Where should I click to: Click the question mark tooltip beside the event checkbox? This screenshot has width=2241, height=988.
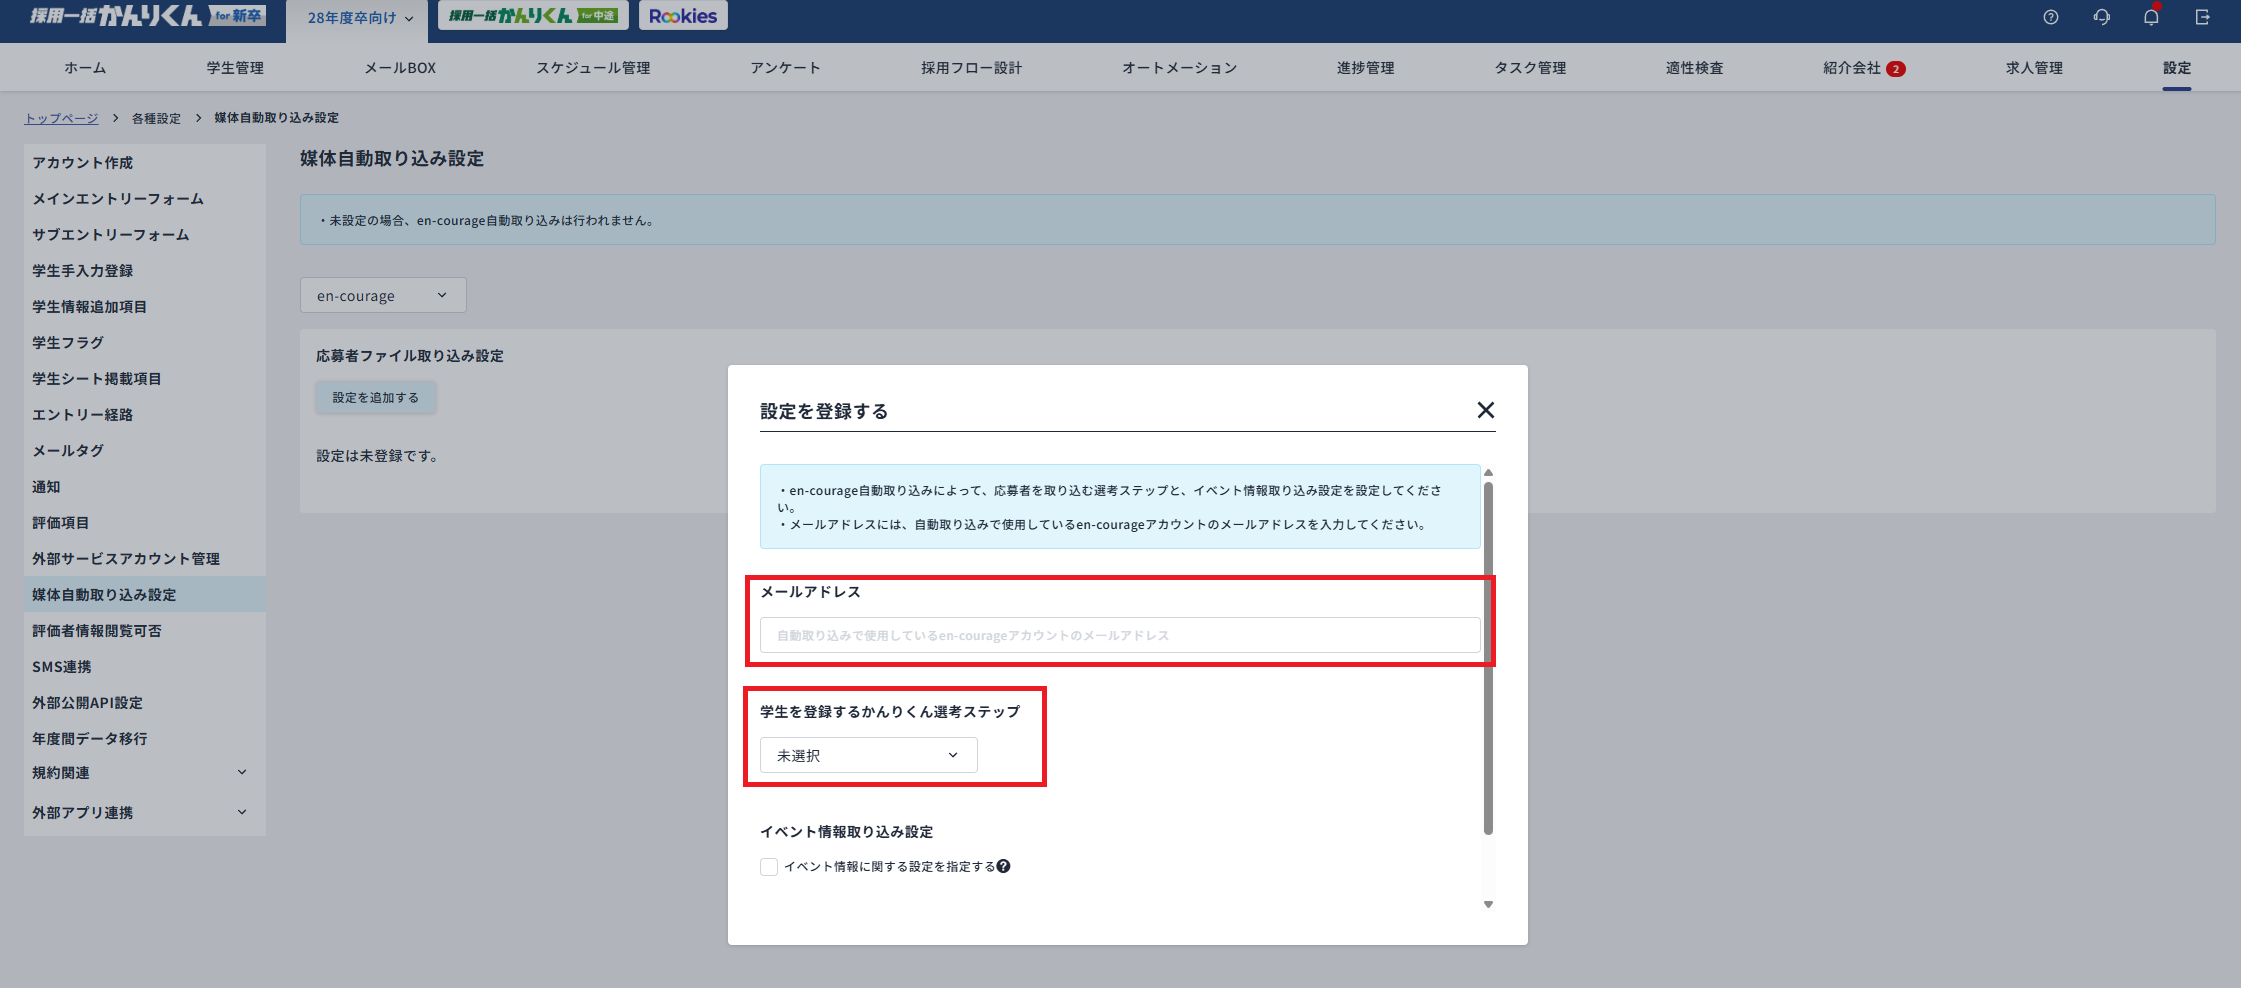(1004, 866)
